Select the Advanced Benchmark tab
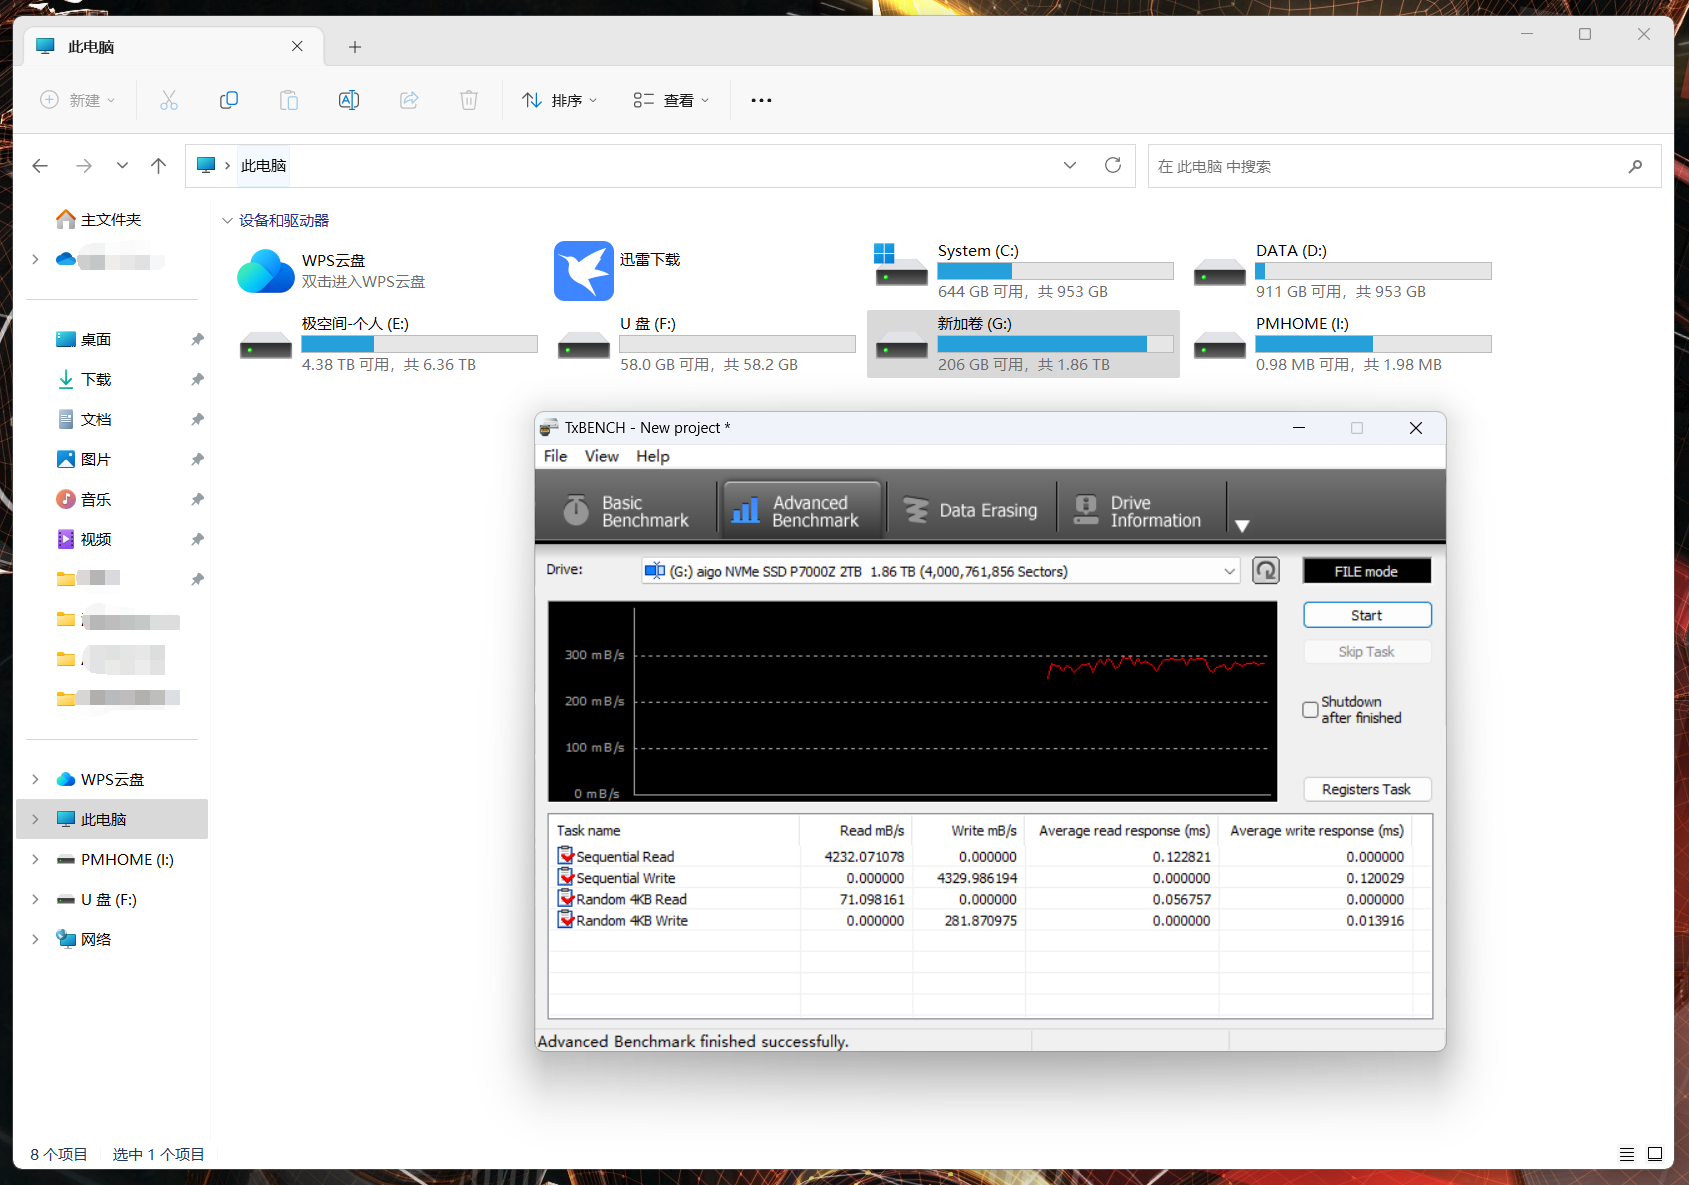1689x1185 pixels. [x=802, y=511]
